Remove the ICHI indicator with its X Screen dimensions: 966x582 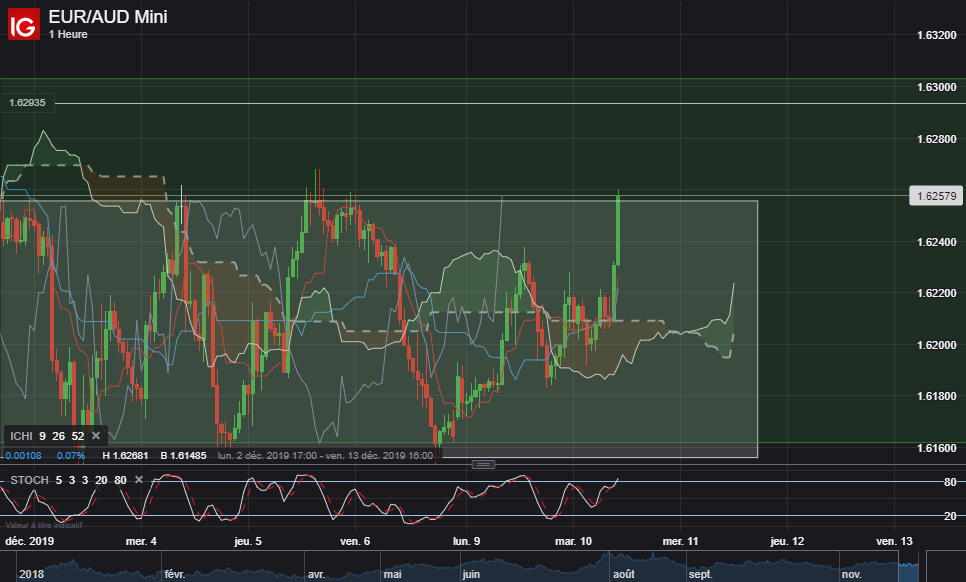[x=96, y=436]
